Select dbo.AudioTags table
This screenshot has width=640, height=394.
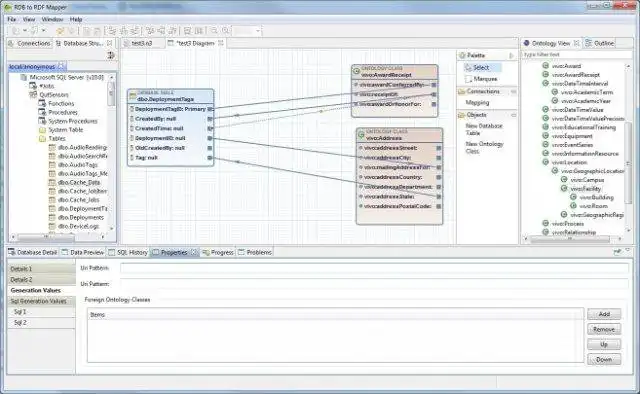73,165
